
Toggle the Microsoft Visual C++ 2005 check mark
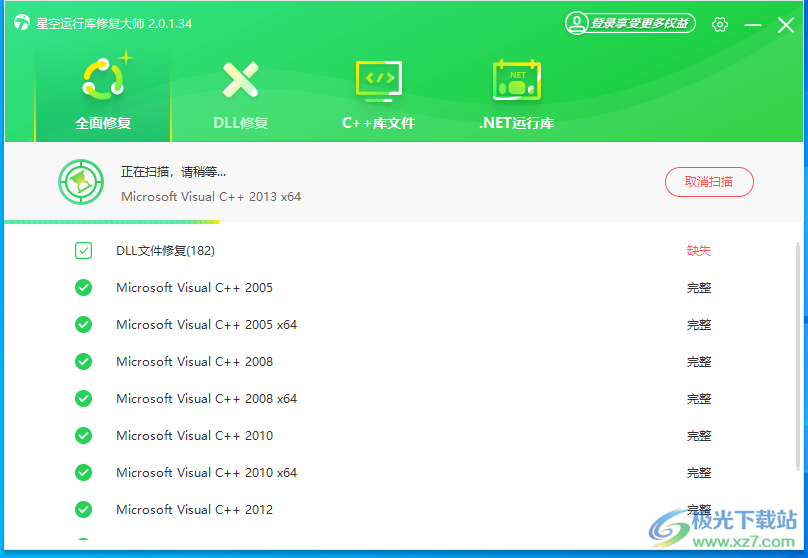84,288
